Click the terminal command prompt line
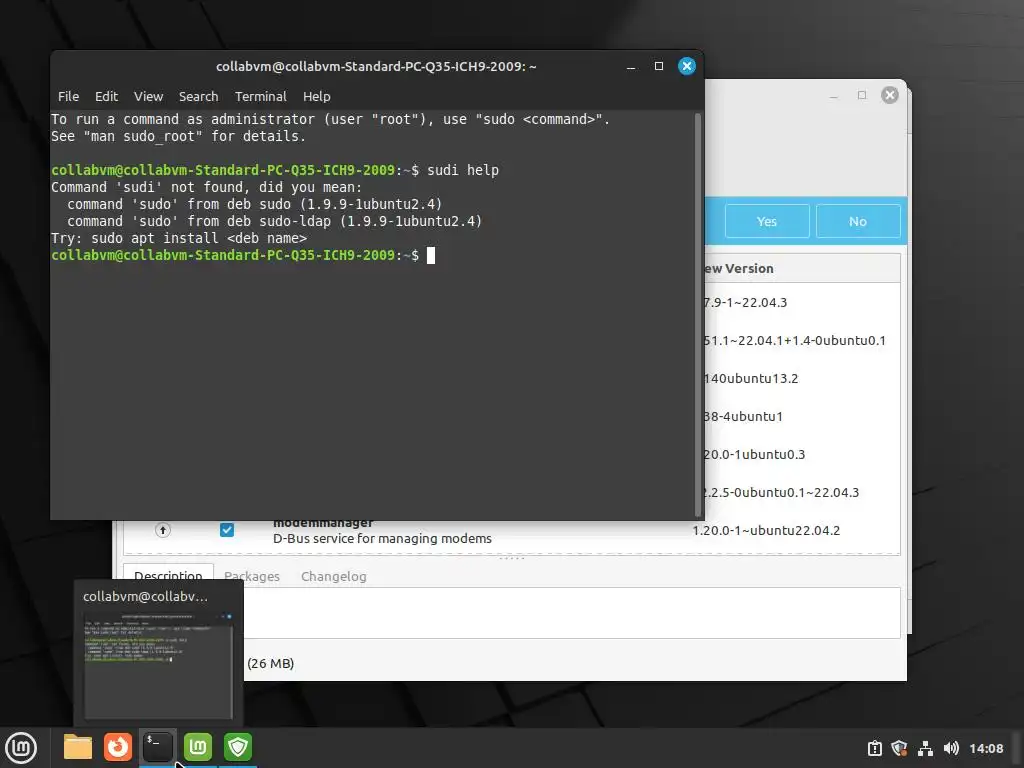The image size is (1024, 768). point(243,255)
